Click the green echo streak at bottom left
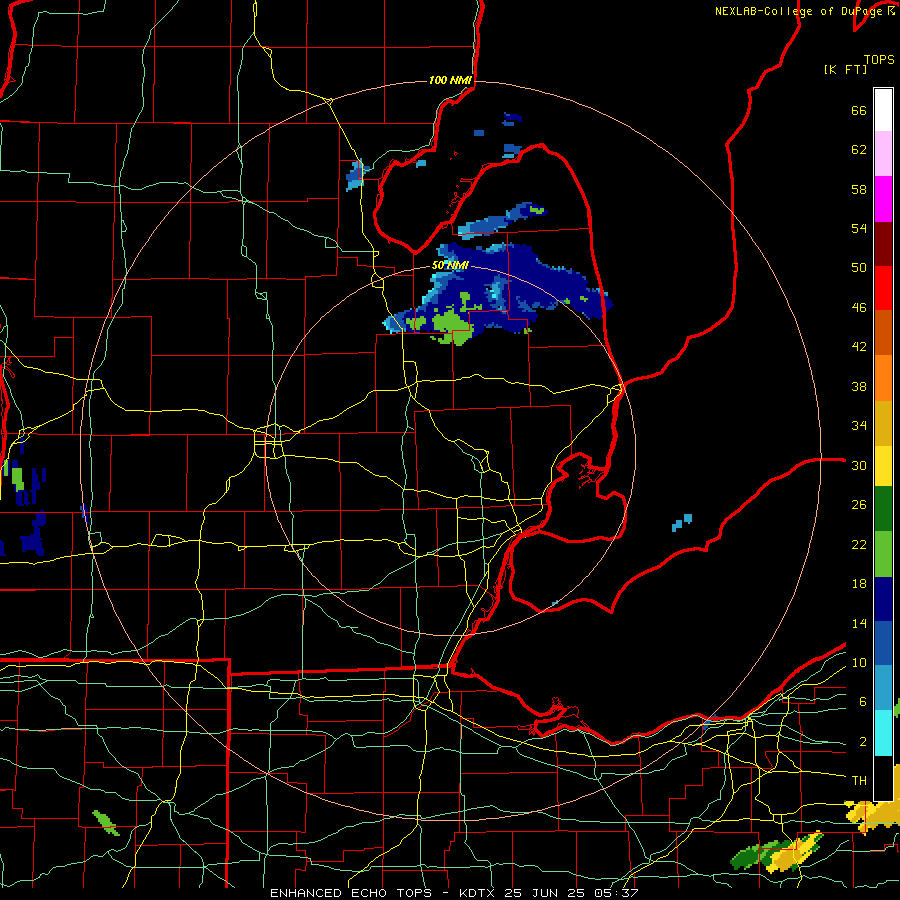 pos(106,823)
